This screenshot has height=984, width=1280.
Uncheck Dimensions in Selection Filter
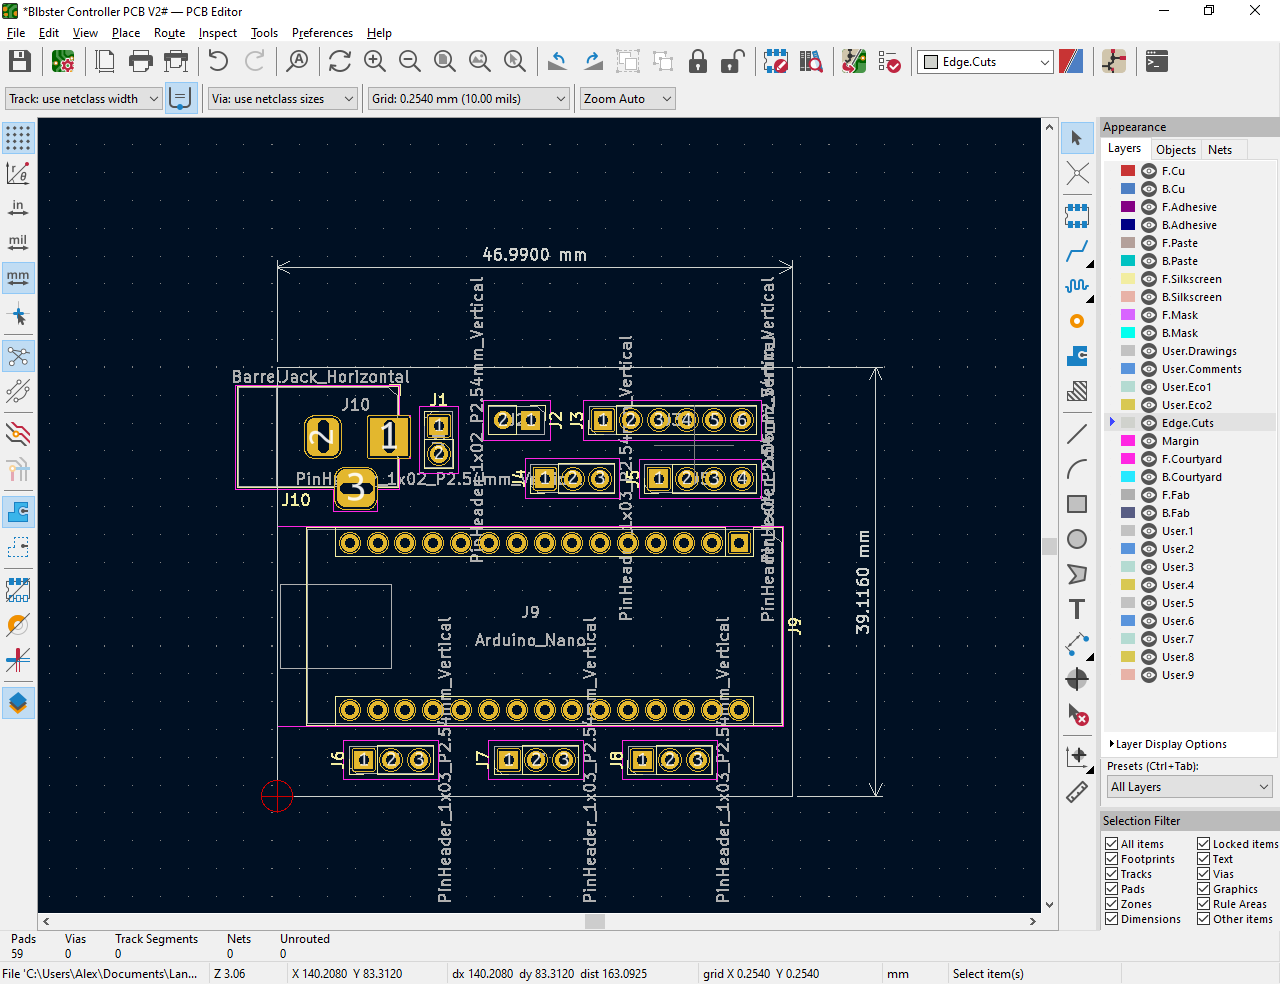[1111, 919]
